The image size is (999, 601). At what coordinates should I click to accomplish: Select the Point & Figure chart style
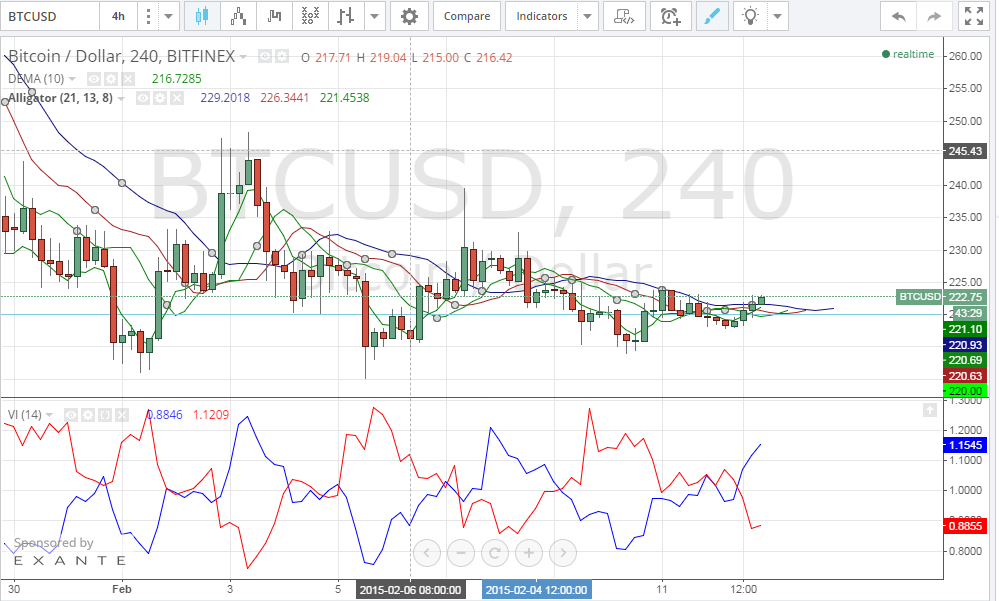(x=310, y=16)
